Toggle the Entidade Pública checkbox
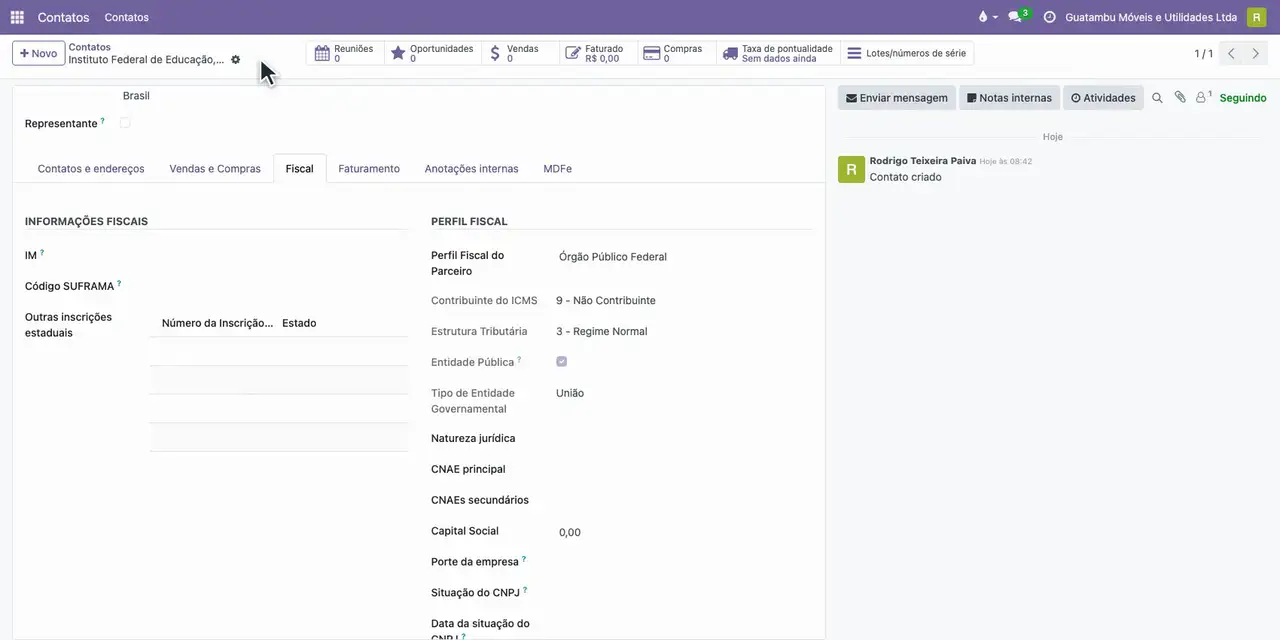Image resolution: width=1280 pixels, height=640 pixels. (562, 362)
